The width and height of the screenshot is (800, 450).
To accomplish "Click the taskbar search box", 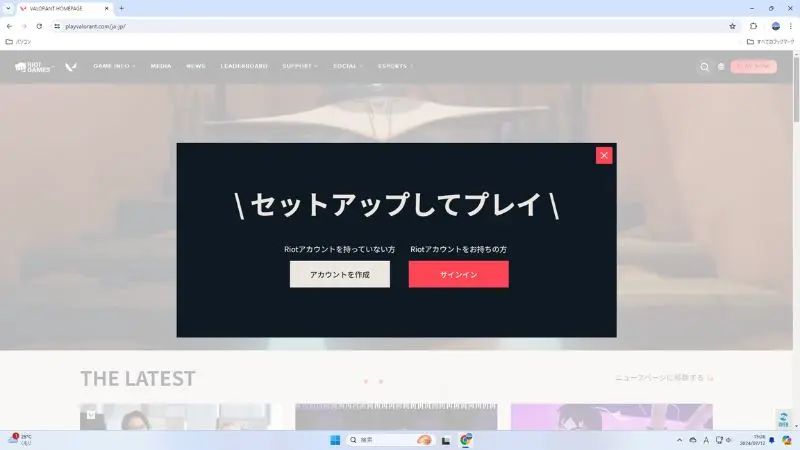I will pyautogui.click(x=390, y=440).
